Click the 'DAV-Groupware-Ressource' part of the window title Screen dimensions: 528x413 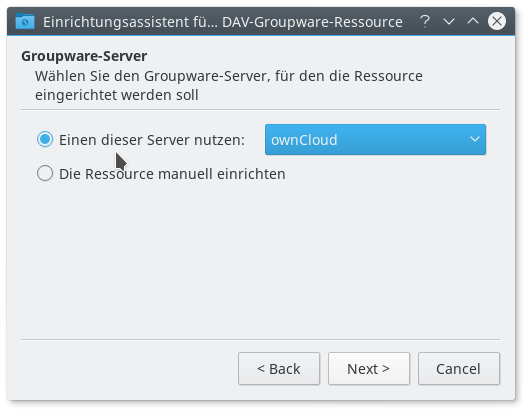click(312, 22)
